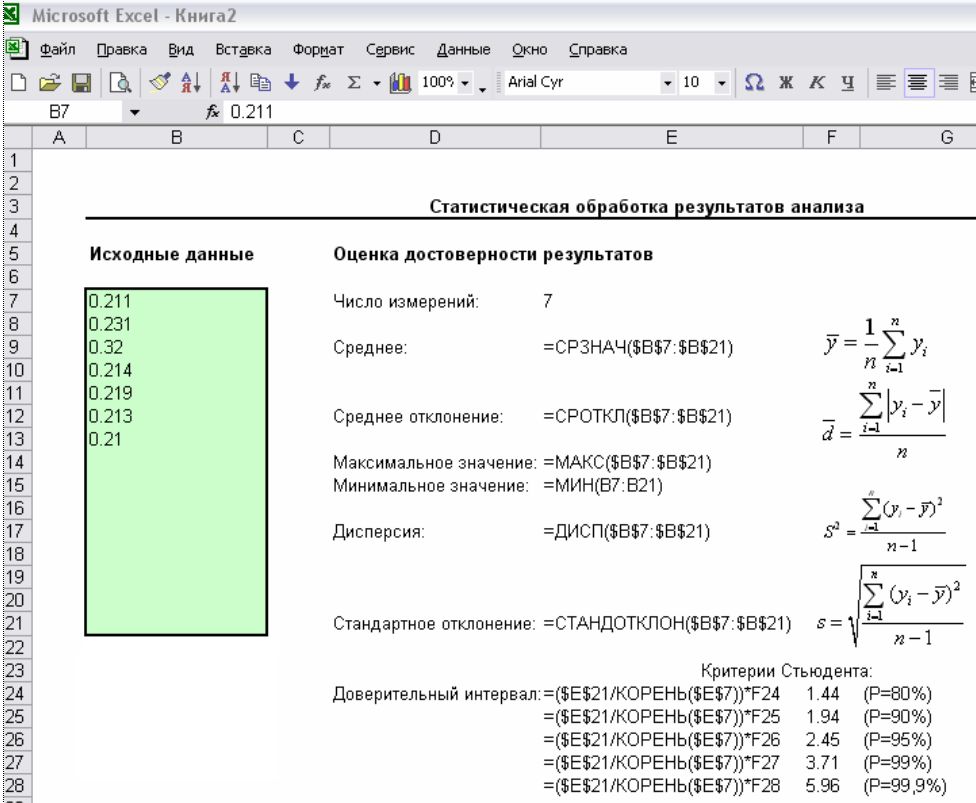Click the Copy icon in toolbar
The height and width of the screenshot is (803, 976).
coord(260,82)
